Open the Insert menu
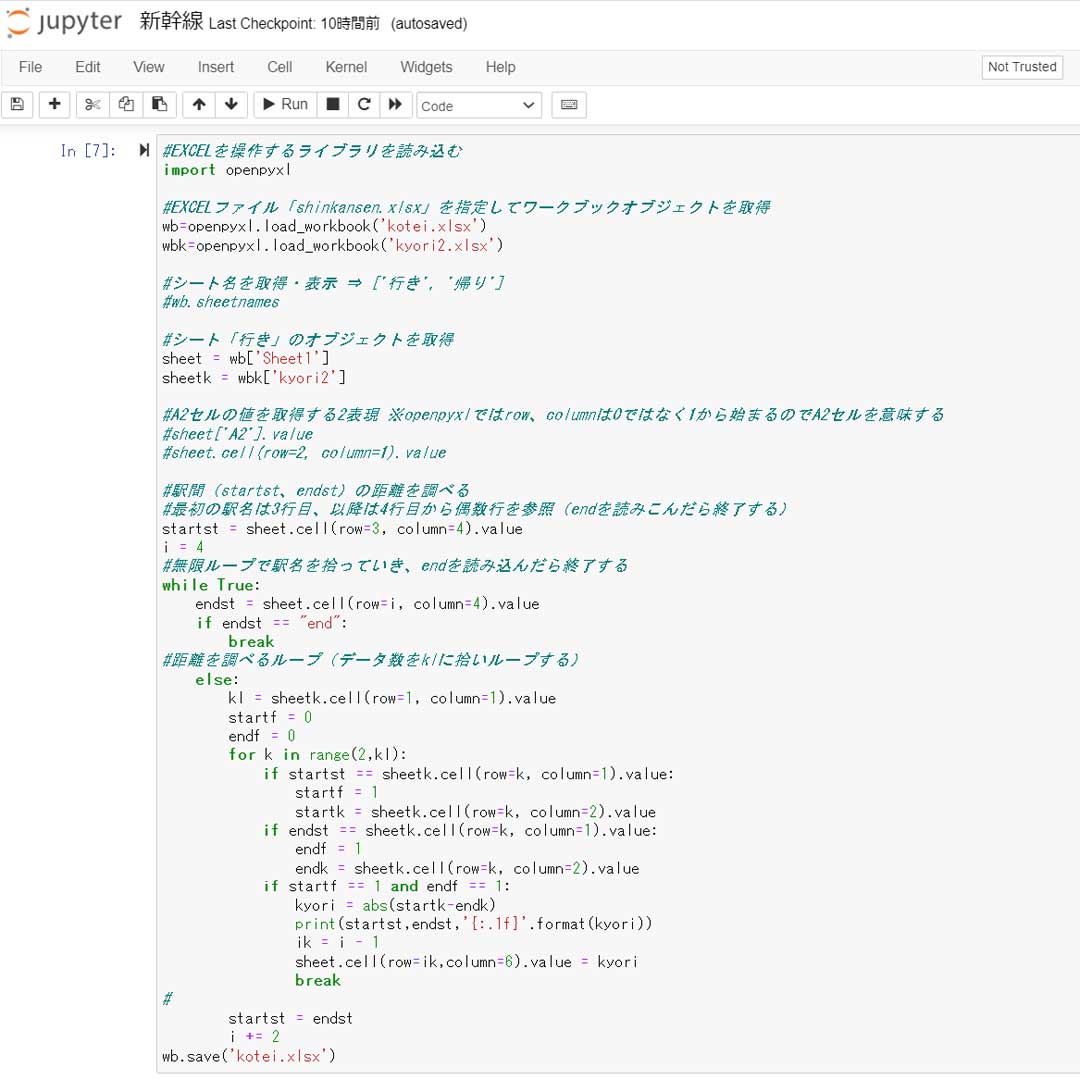Screen dimensions: 1080x1080 (216, 67)
